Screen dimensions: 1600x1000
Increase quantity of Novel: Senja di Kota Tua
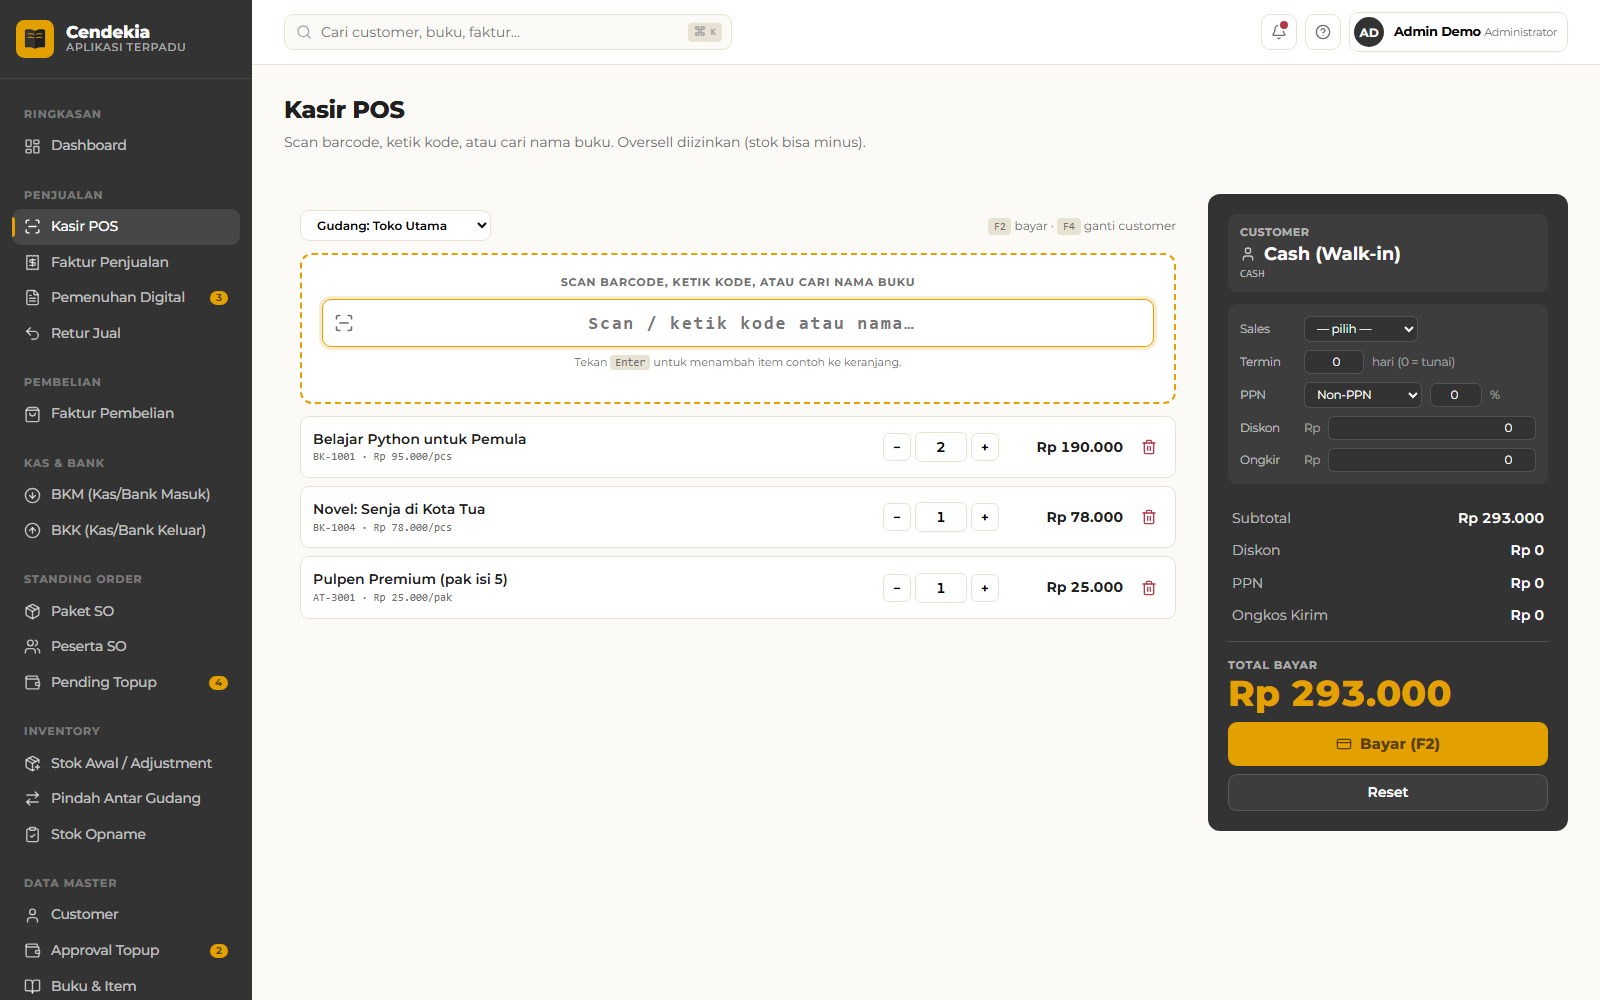tap(985, 517)
